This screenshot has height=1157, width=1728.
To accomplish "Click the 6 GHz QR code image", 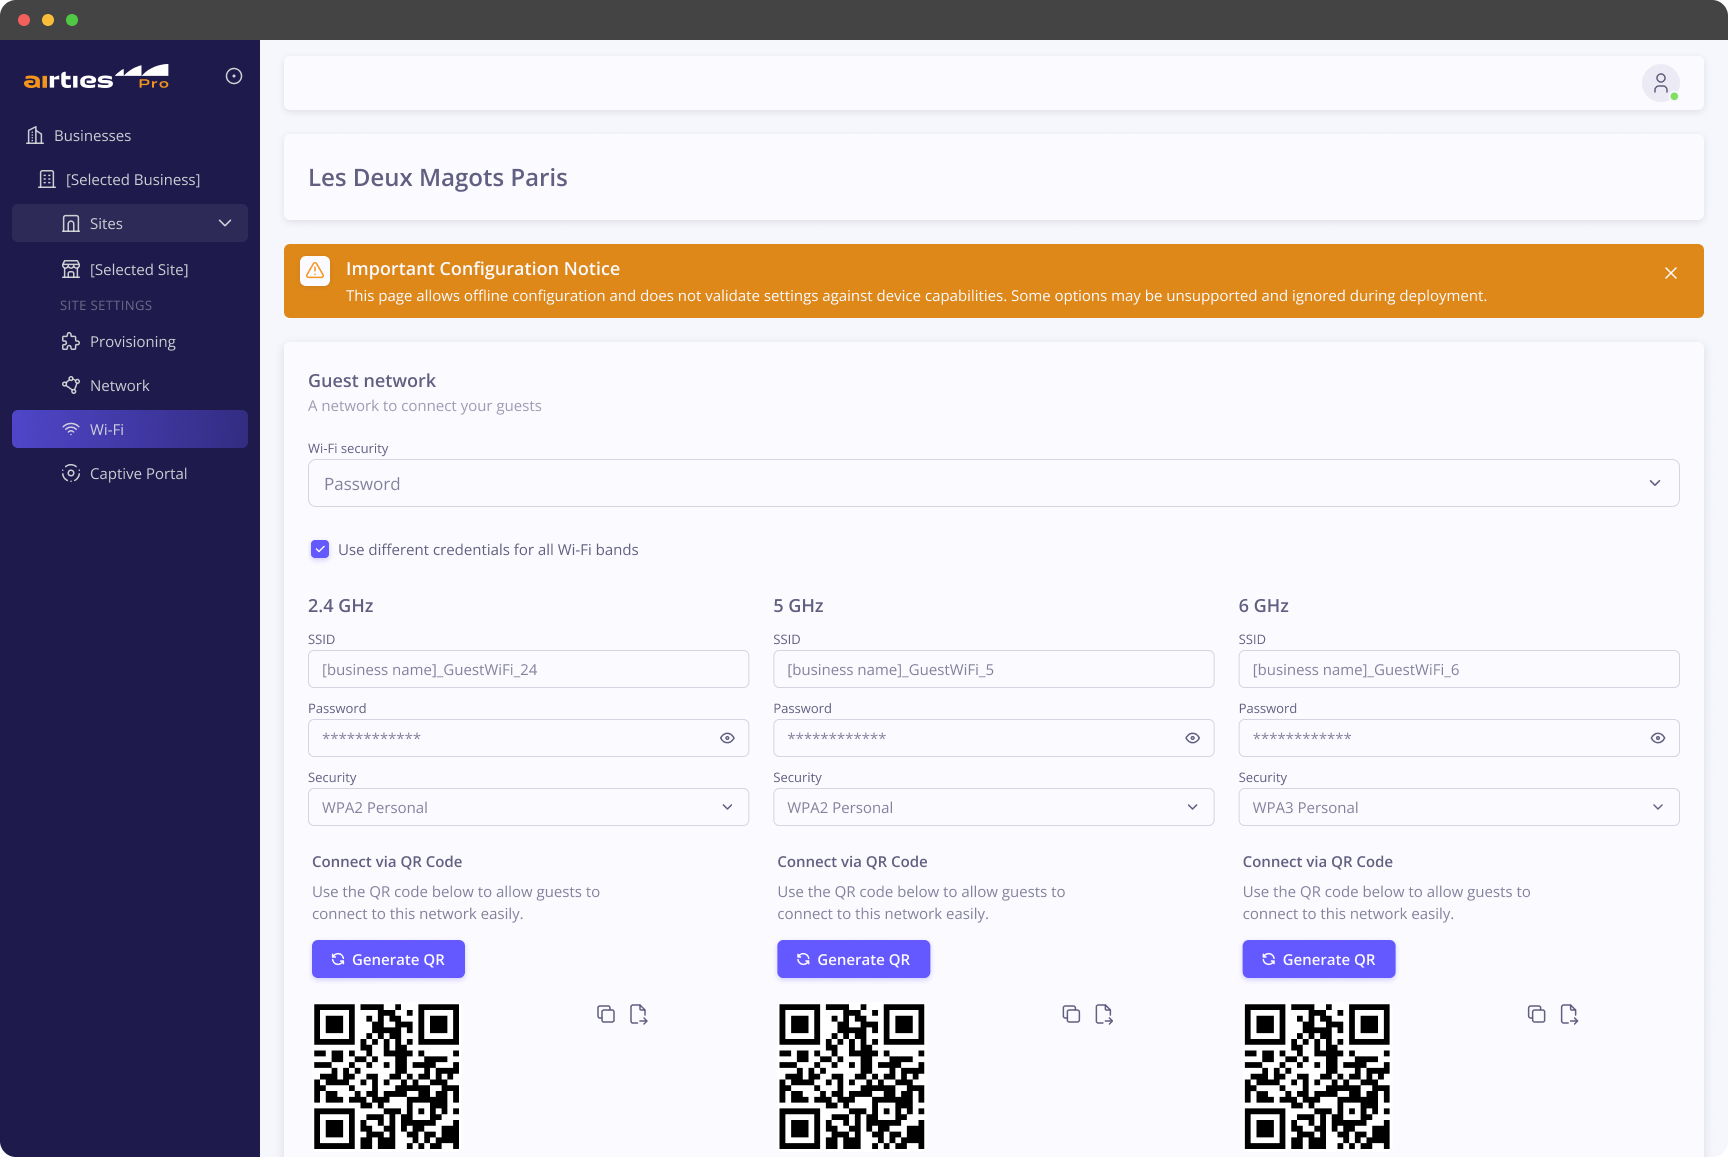I will point(1317,1076).
